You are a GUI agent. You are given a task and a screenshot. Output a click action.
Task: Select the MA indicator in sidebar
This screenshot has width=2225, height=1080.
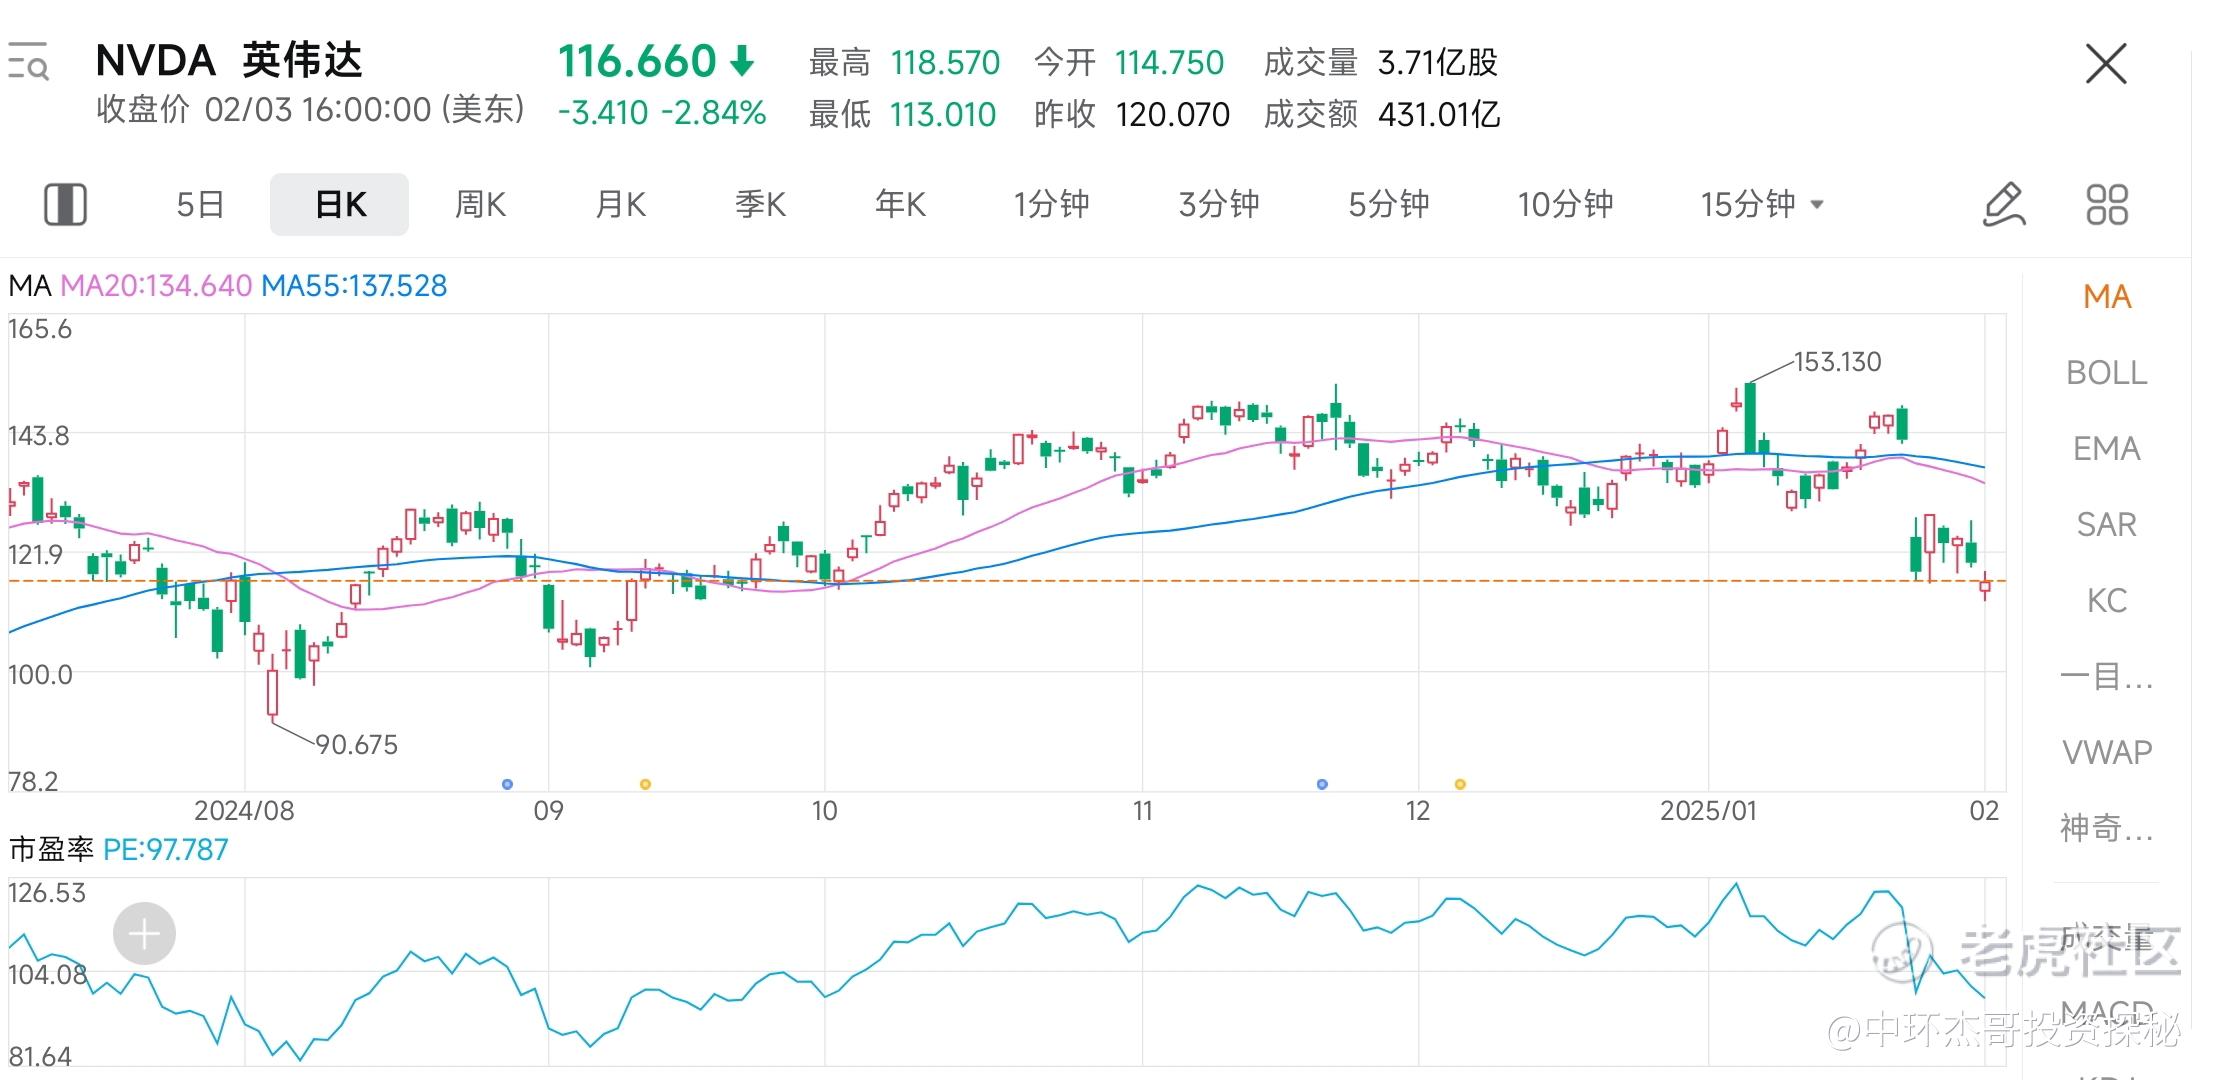(2107, 296)
